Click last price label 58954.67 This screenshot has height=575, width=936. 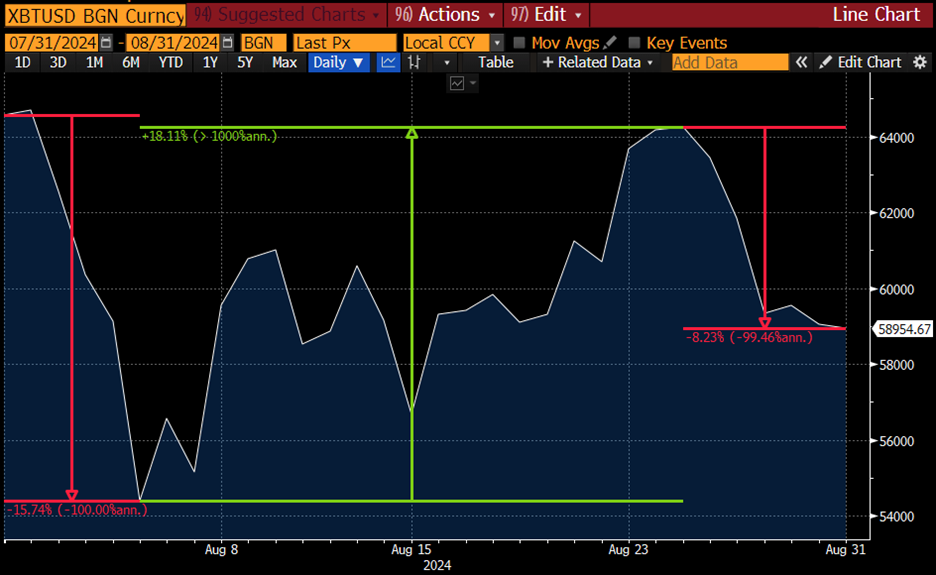pyautogui.click(x=904, y=329)
